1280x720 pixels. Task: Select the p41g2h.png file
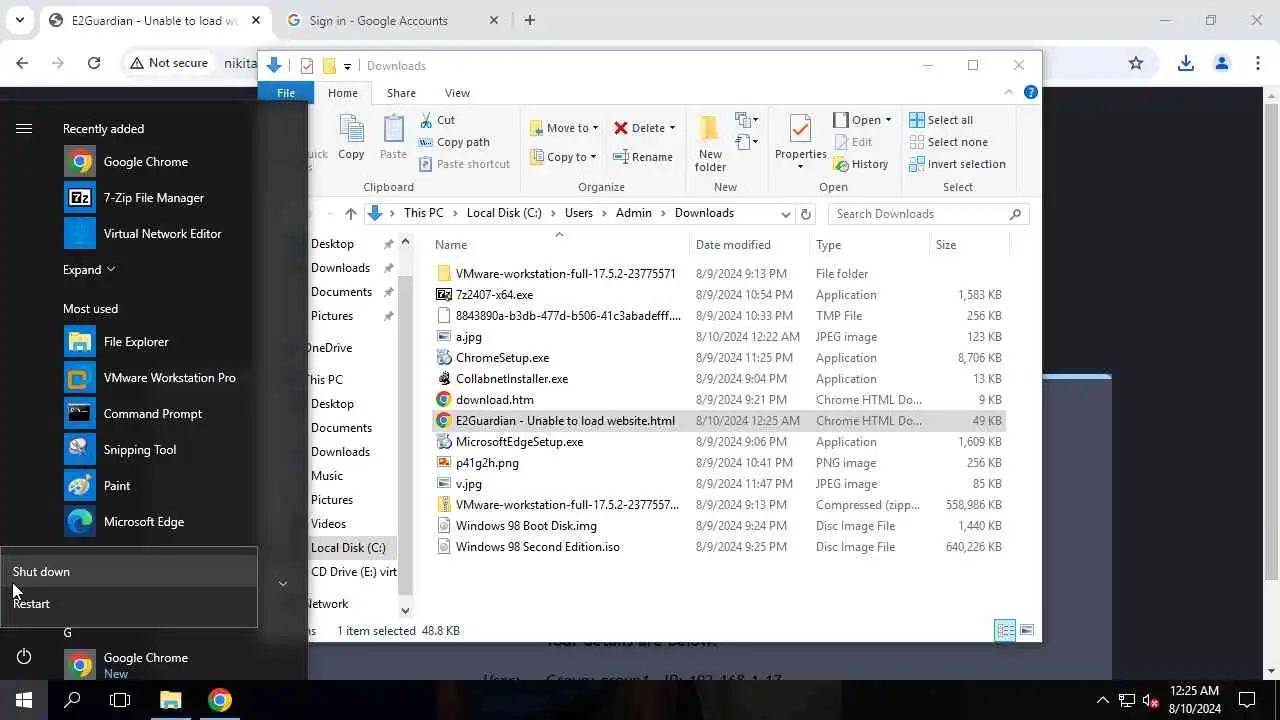click(x=487, y=463)
